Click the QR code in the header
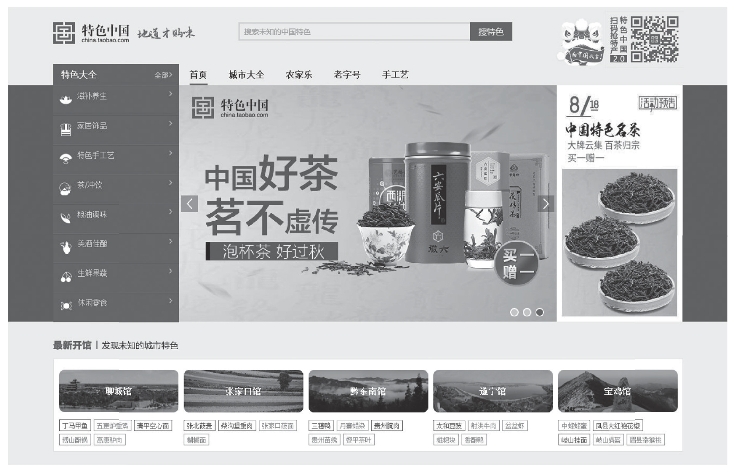This screenshot has height=472, width=736. click(655, 39)
